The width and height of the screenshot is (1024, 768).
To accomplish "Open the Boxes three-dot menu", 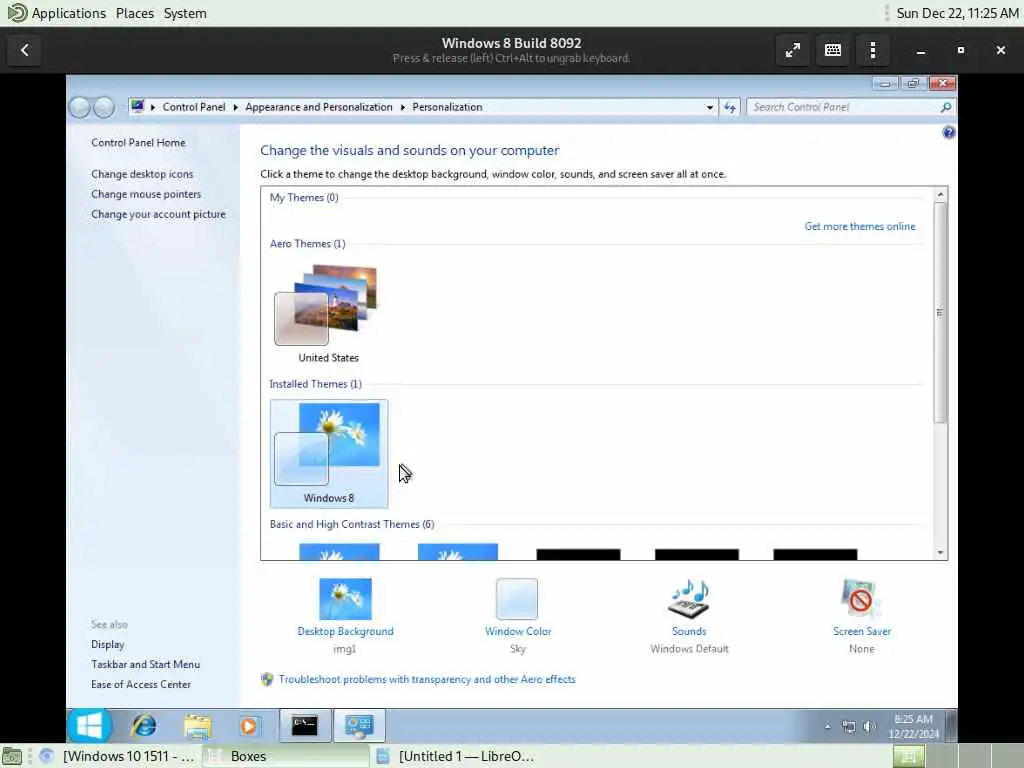I will (x=873, y=50).
